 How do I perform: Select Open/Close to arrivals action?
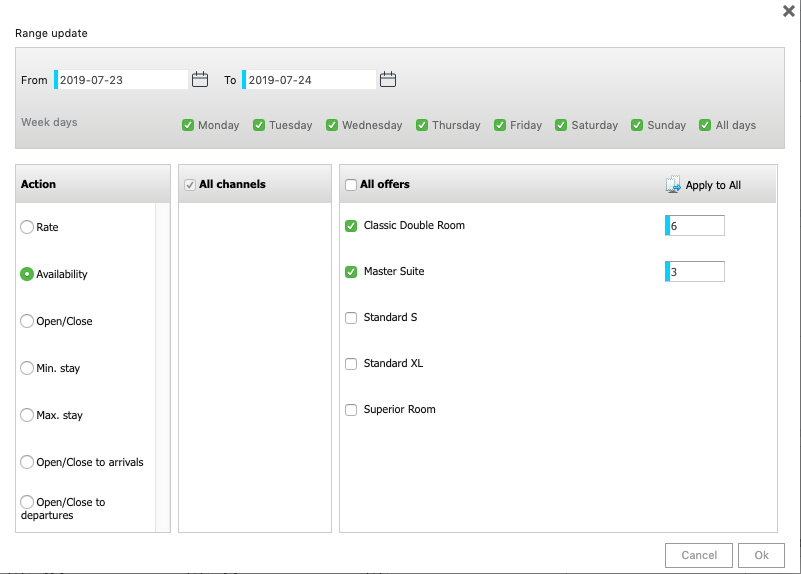pos(27,462)
